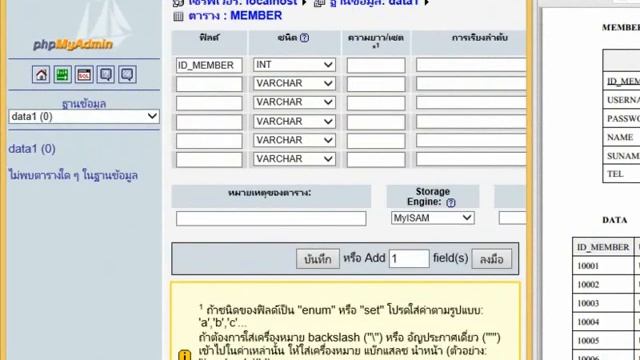Click length/set input in sixth row

376,160
